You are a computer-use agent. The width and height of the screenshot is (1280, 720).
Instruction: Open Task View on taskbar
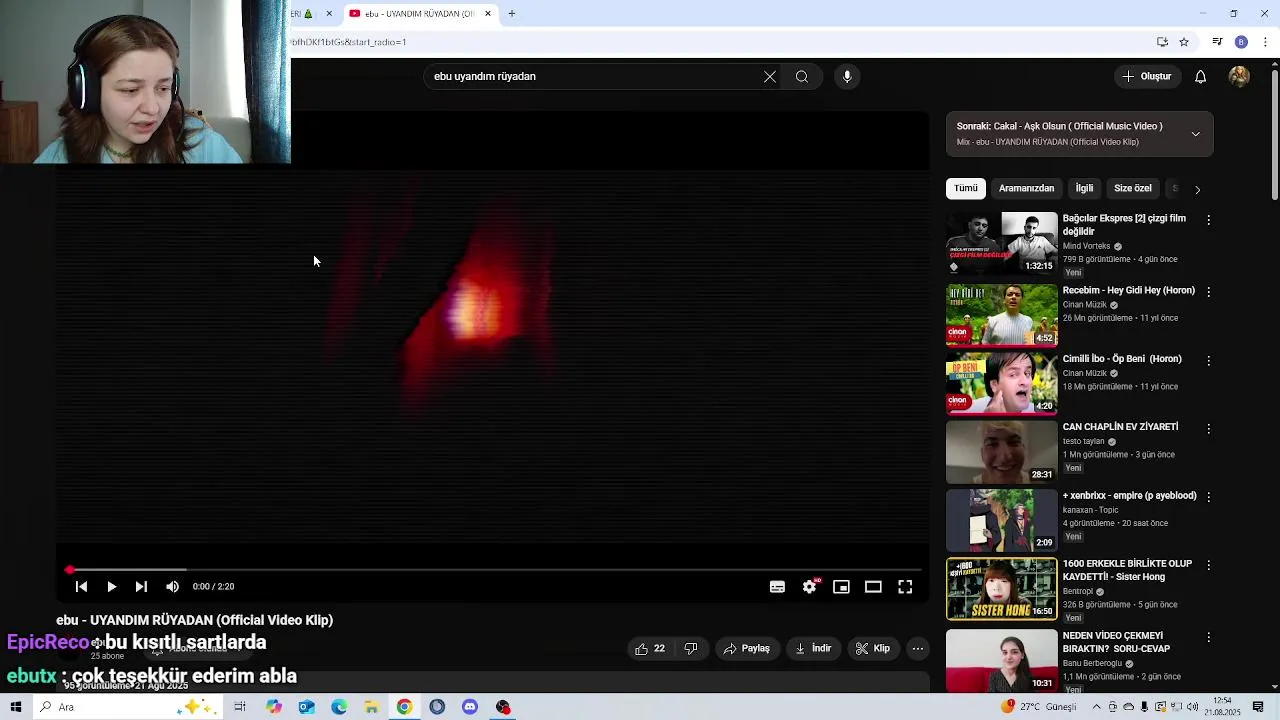coord(240,707)
